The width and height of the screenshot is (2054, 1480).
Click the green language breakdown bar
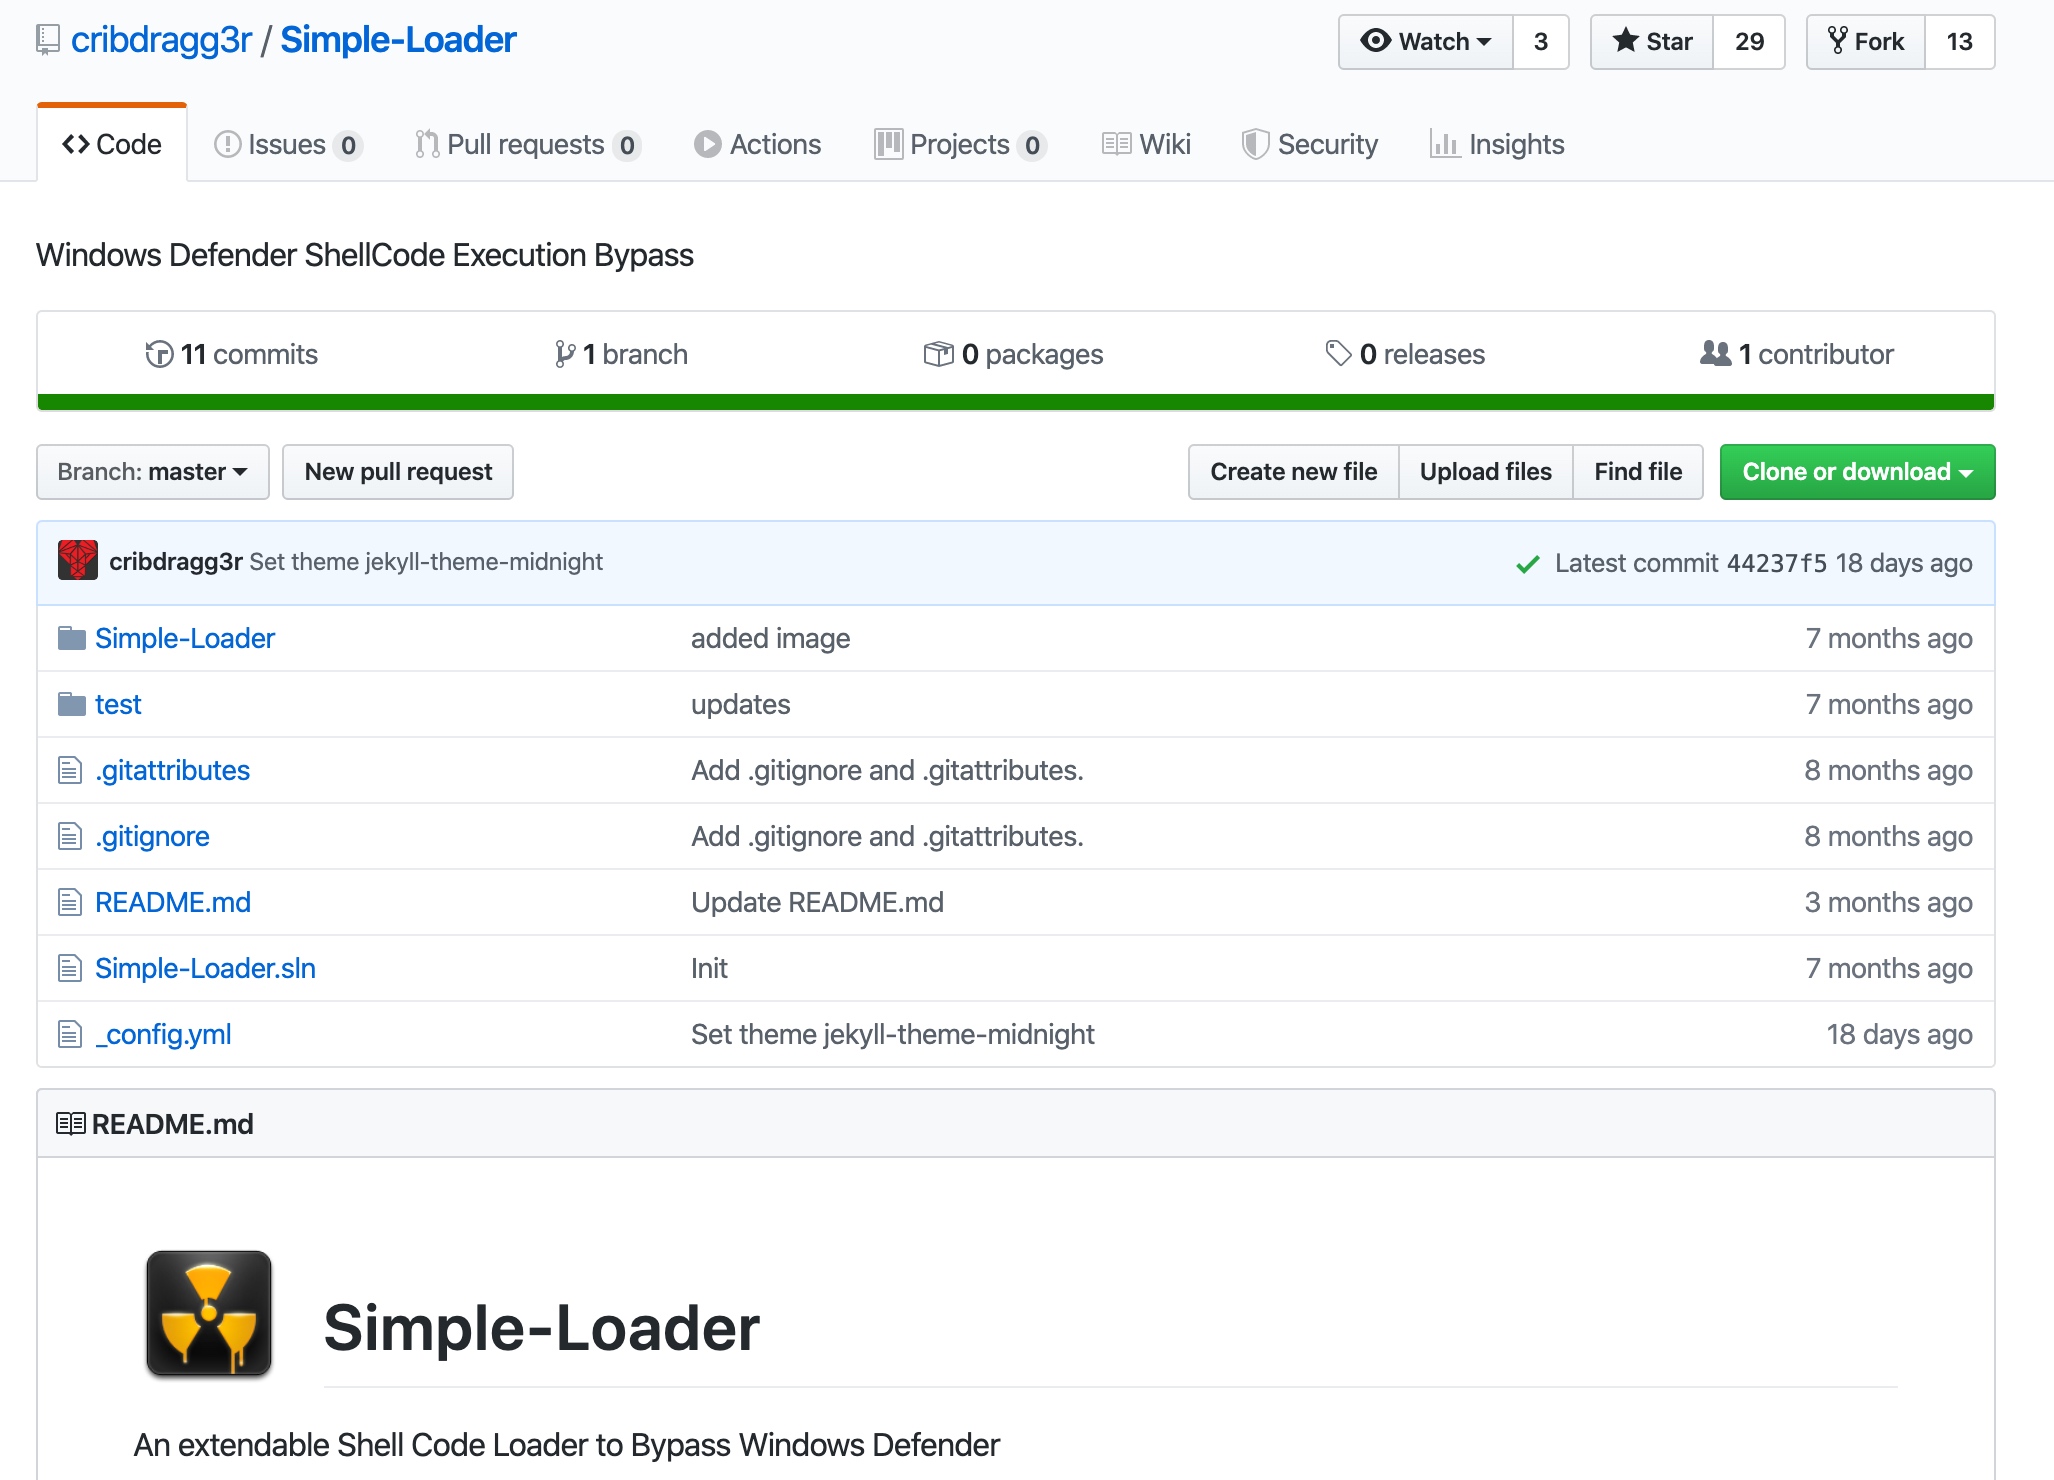tap(1016, 402)
